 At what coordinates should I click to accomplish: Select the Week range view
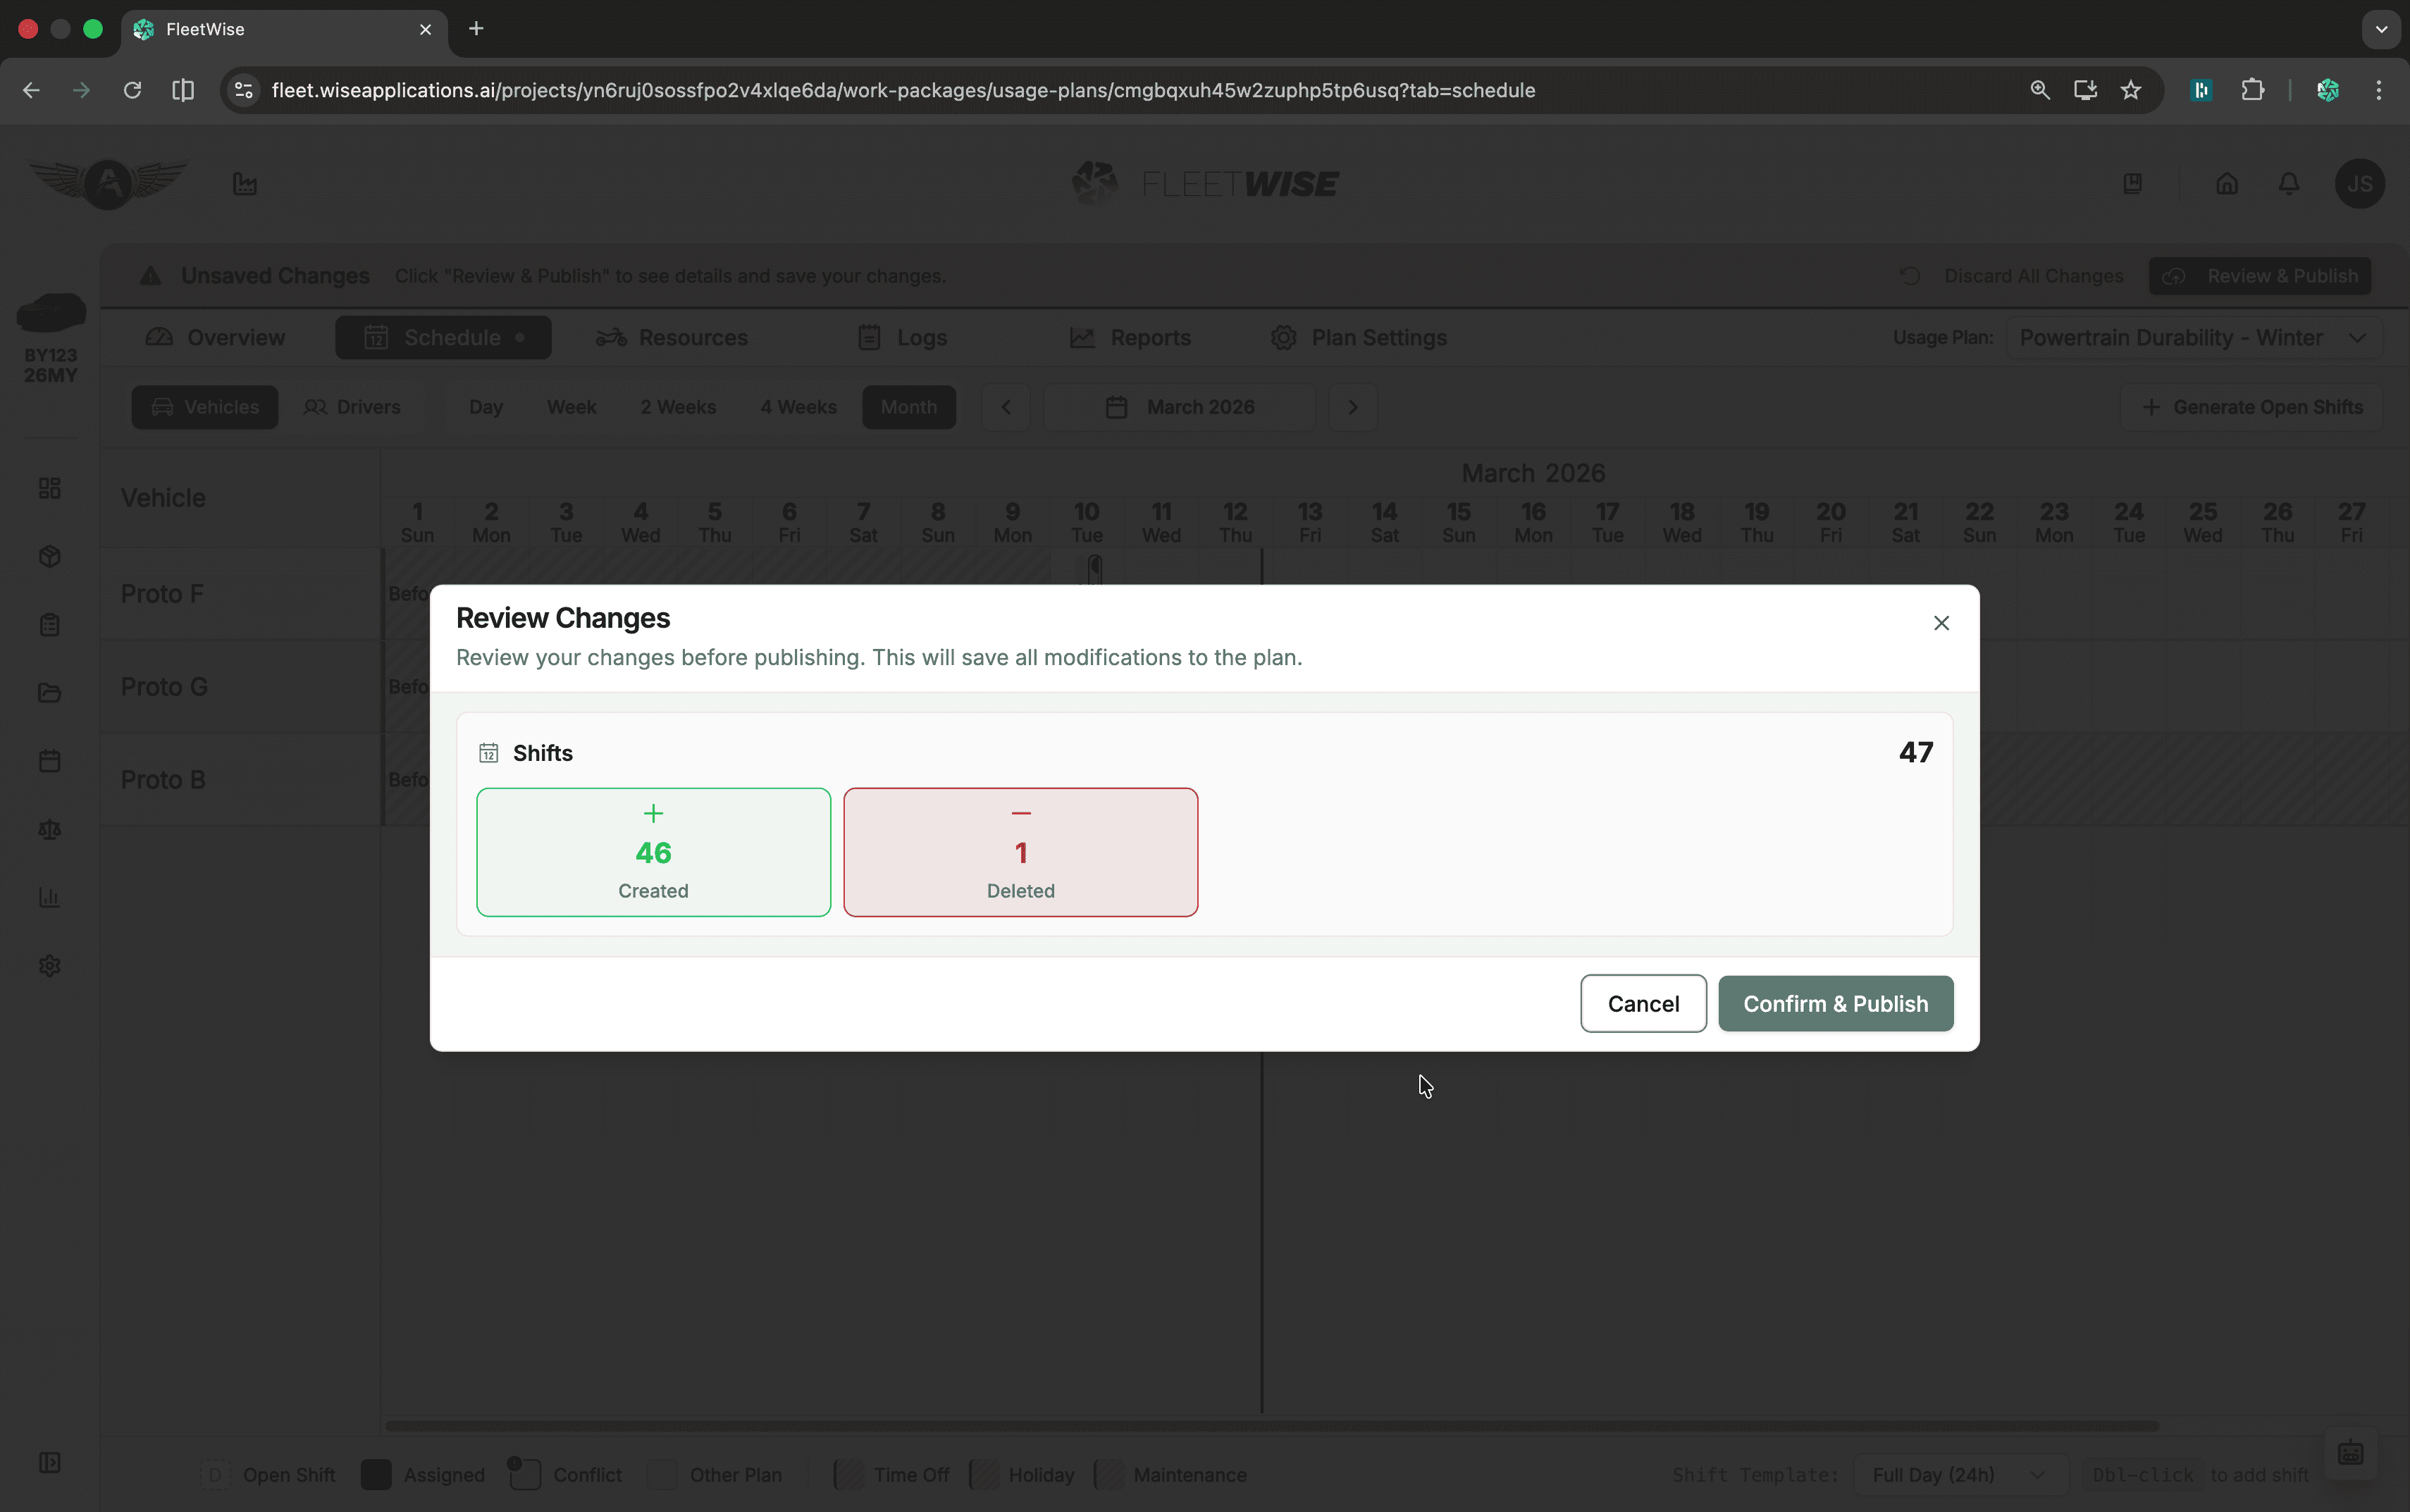tap(571, 407)
